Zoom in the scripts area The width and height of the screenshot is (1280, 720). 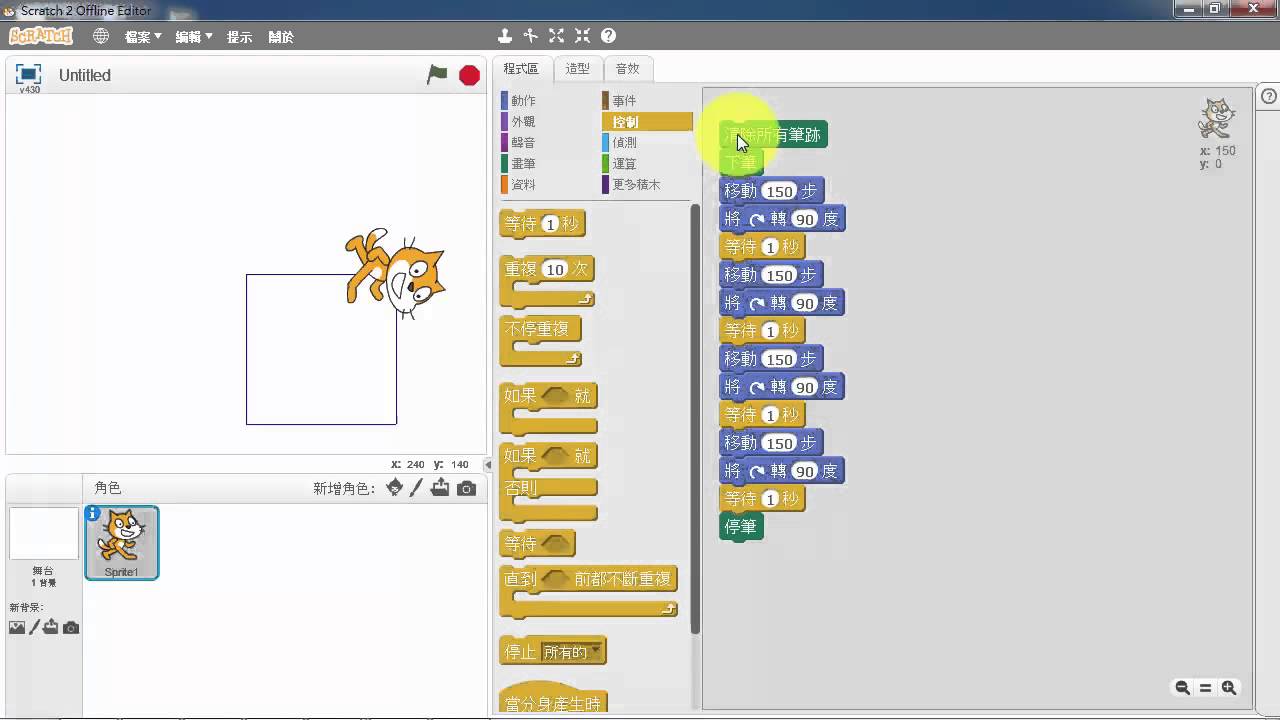(x=1229, y=688)
